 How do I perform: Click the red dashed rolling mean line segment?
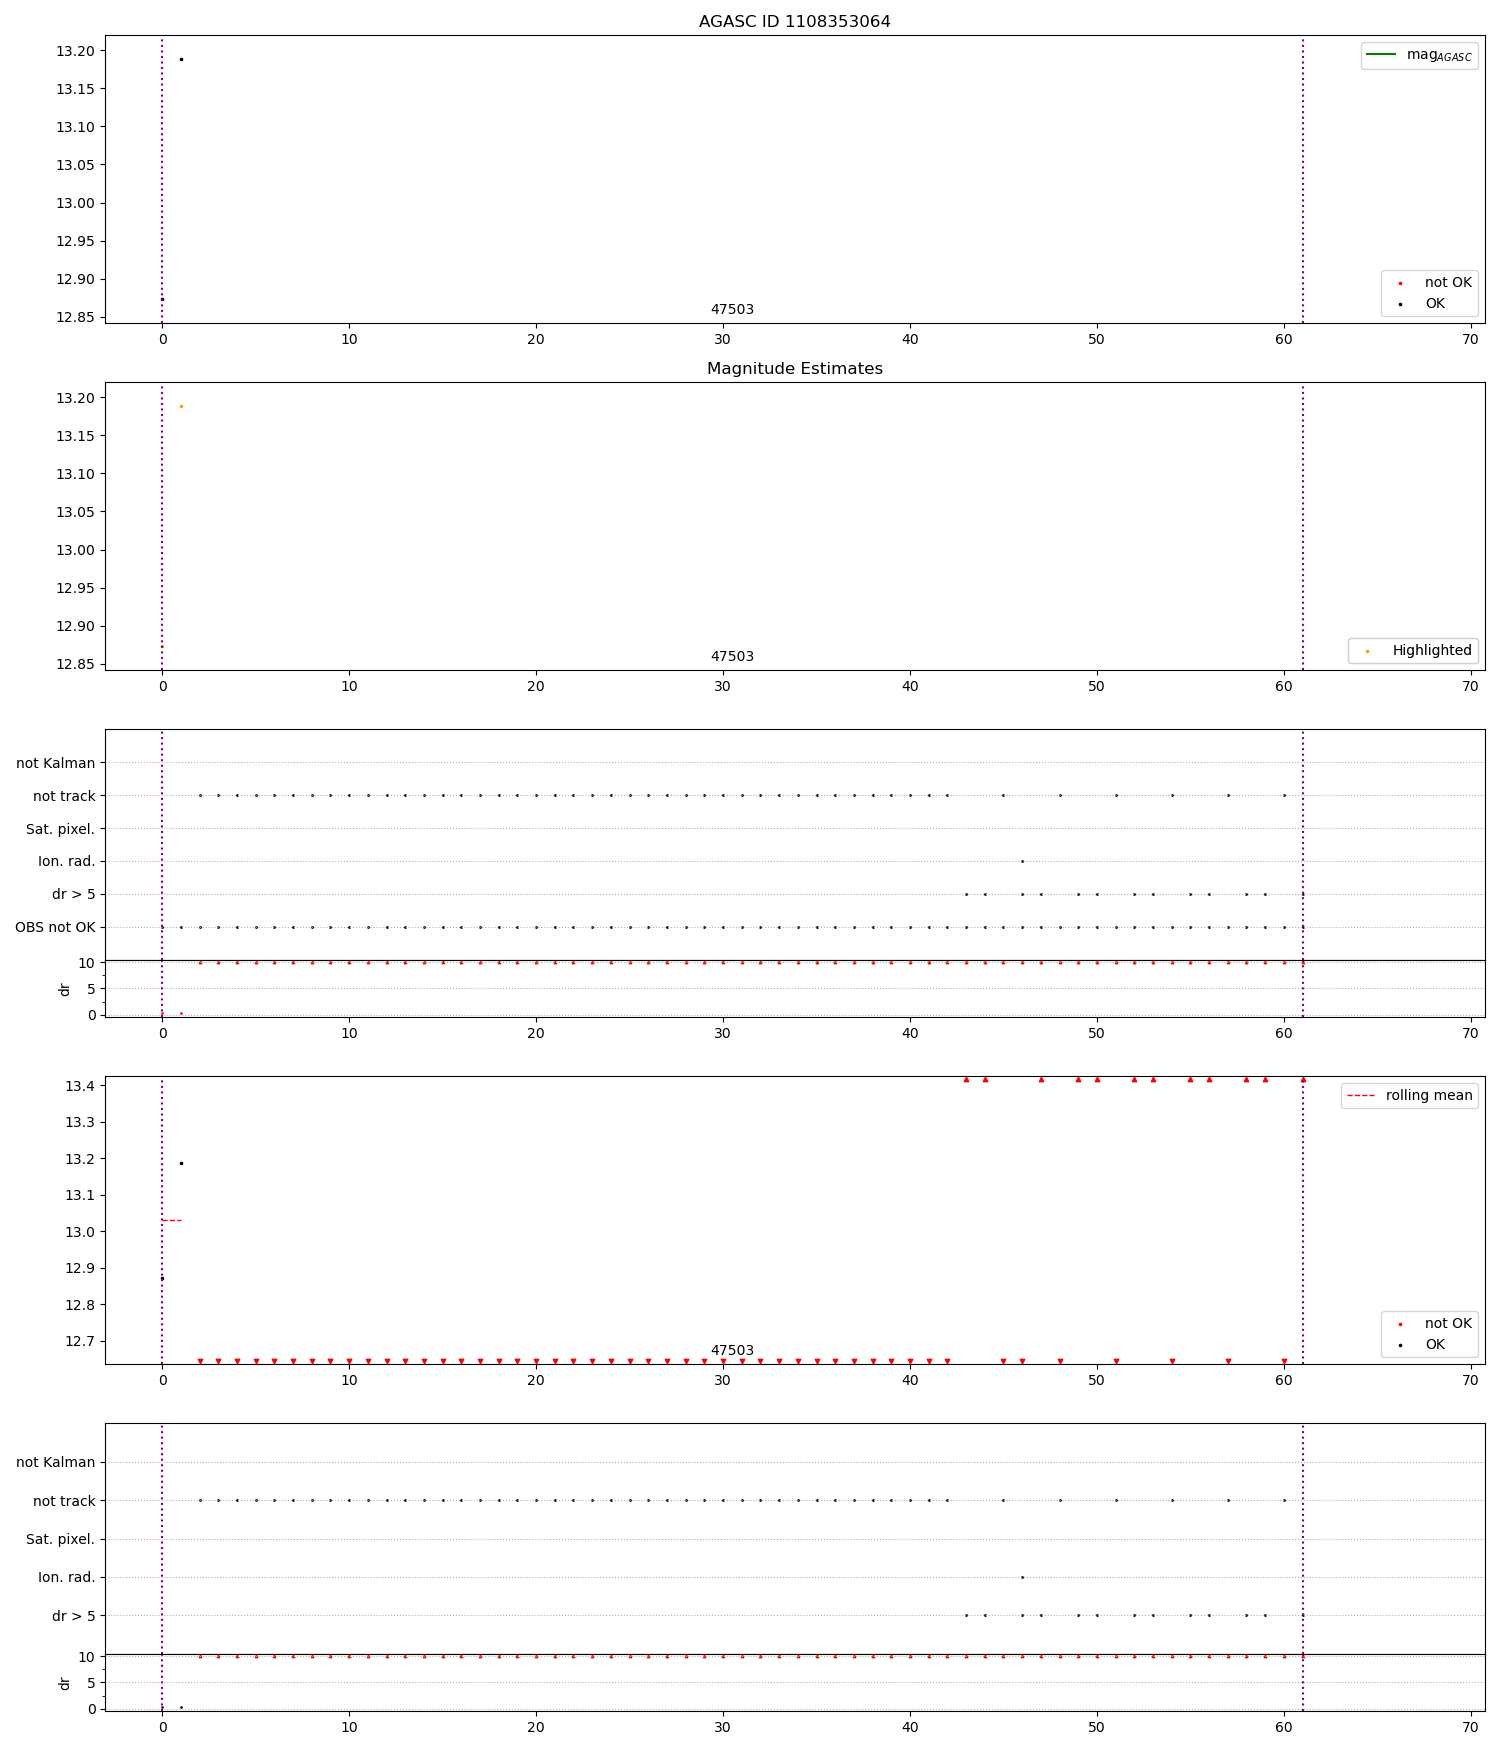172,1220
